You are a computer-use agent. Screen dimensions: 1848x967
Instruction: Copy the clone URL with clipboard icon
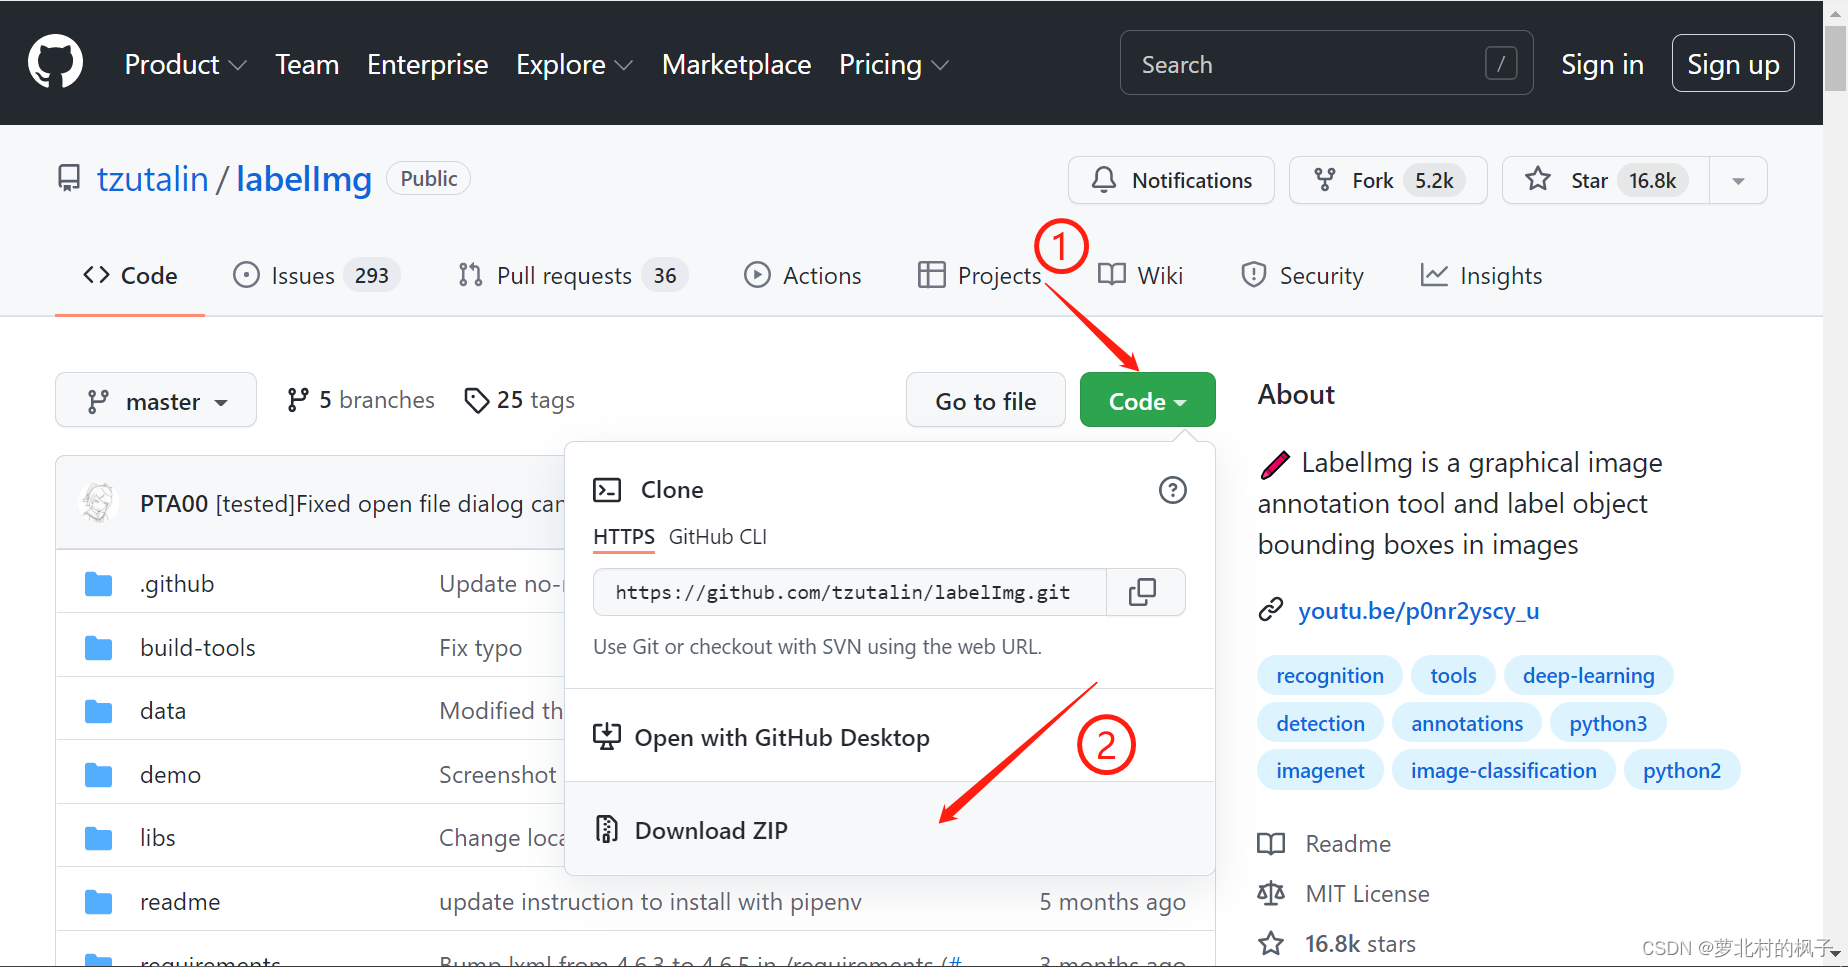[x=1142, y=592]
